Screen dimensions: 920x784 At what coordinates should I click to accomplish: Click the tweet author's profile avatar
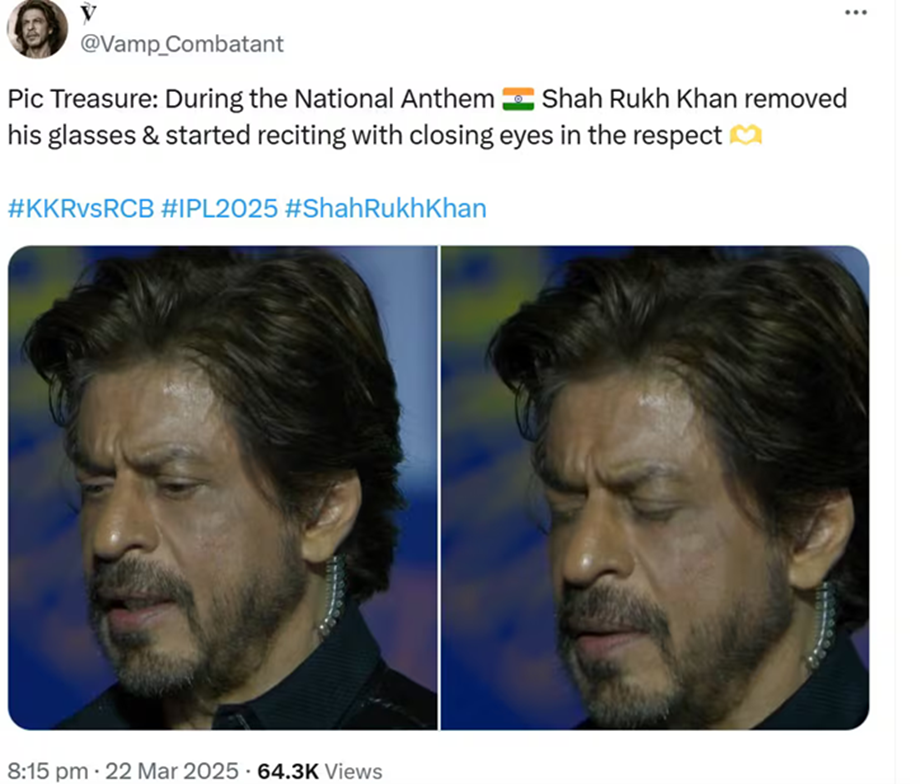tap(37, 27)
